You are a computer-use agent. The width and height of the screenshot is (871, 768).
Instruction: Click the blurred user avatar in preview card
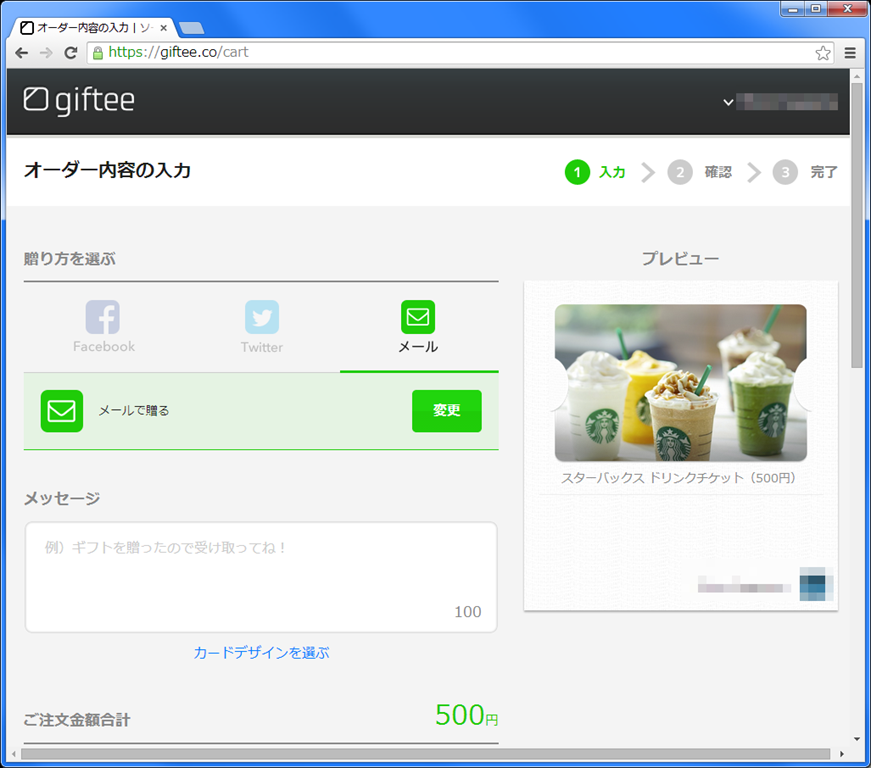click(816, 584)
